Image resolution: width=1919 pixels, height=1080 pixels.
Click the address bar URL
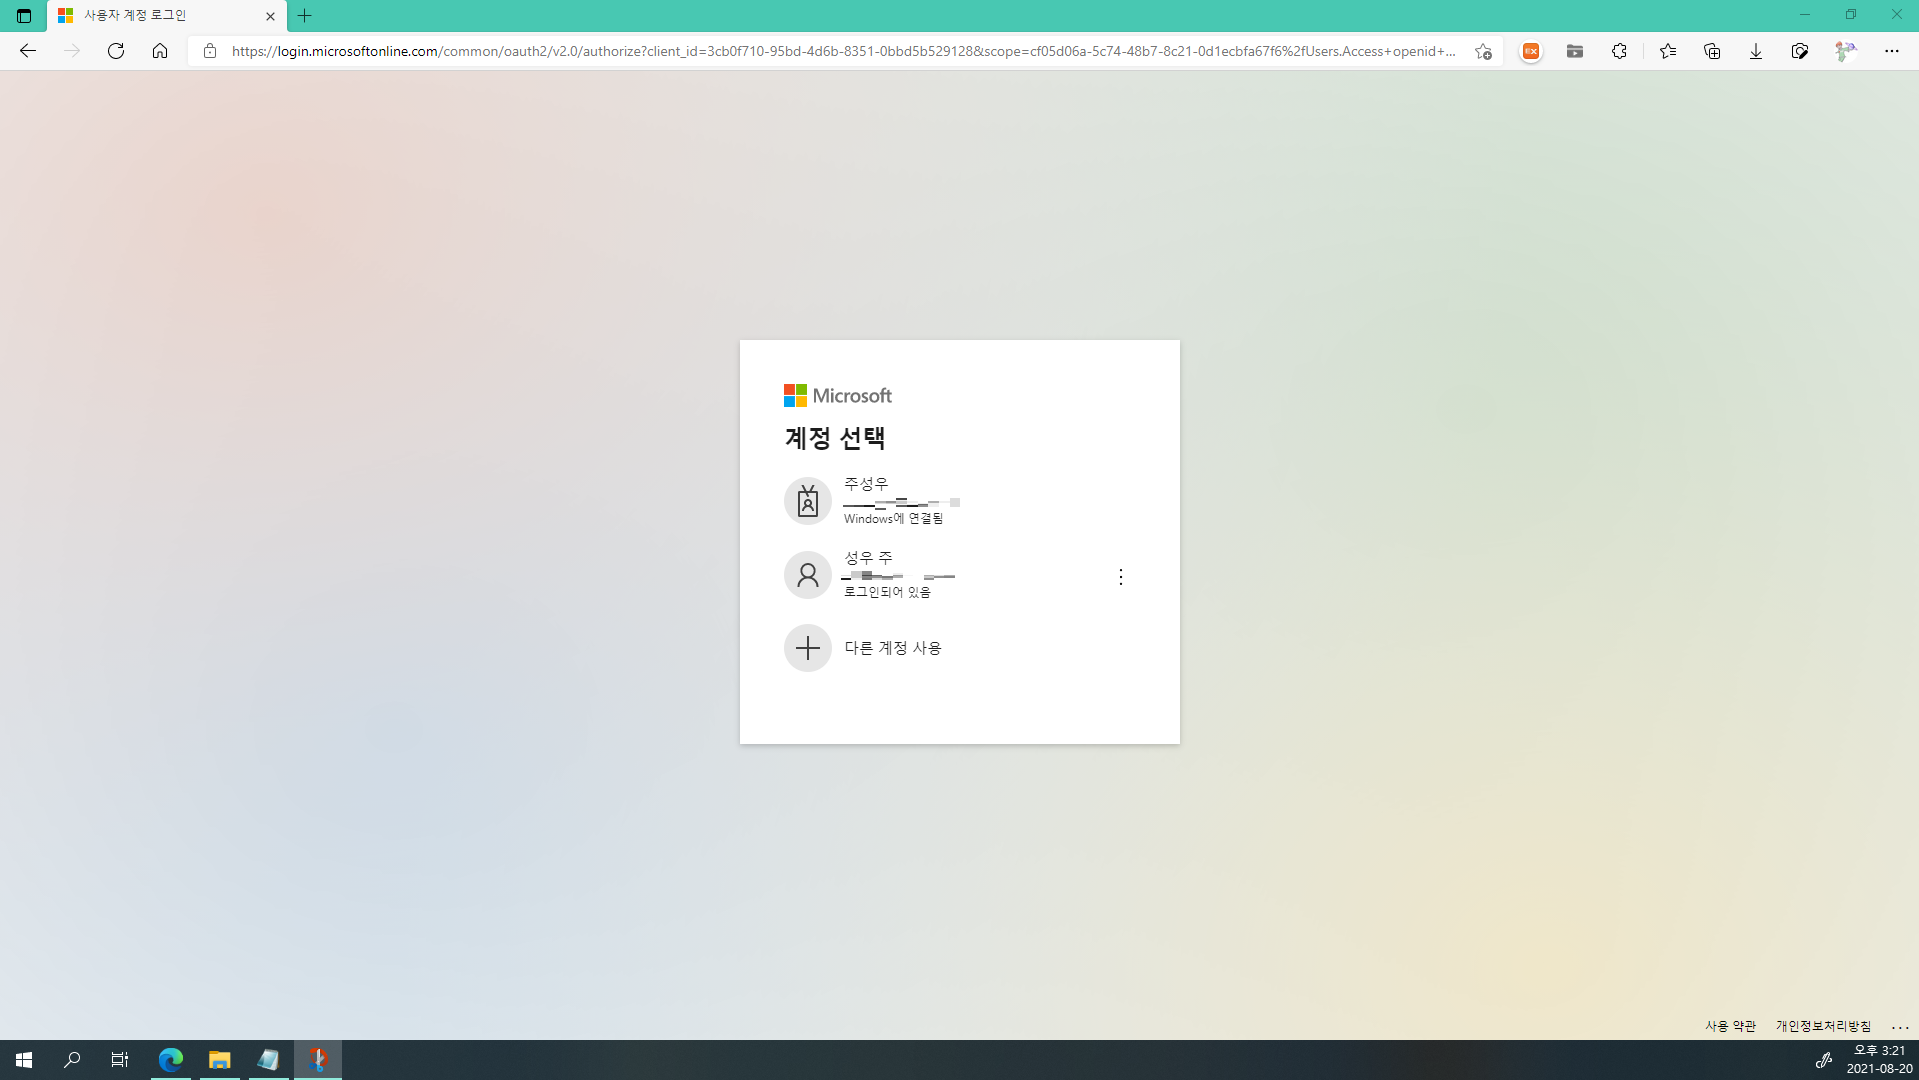point(843,51)
